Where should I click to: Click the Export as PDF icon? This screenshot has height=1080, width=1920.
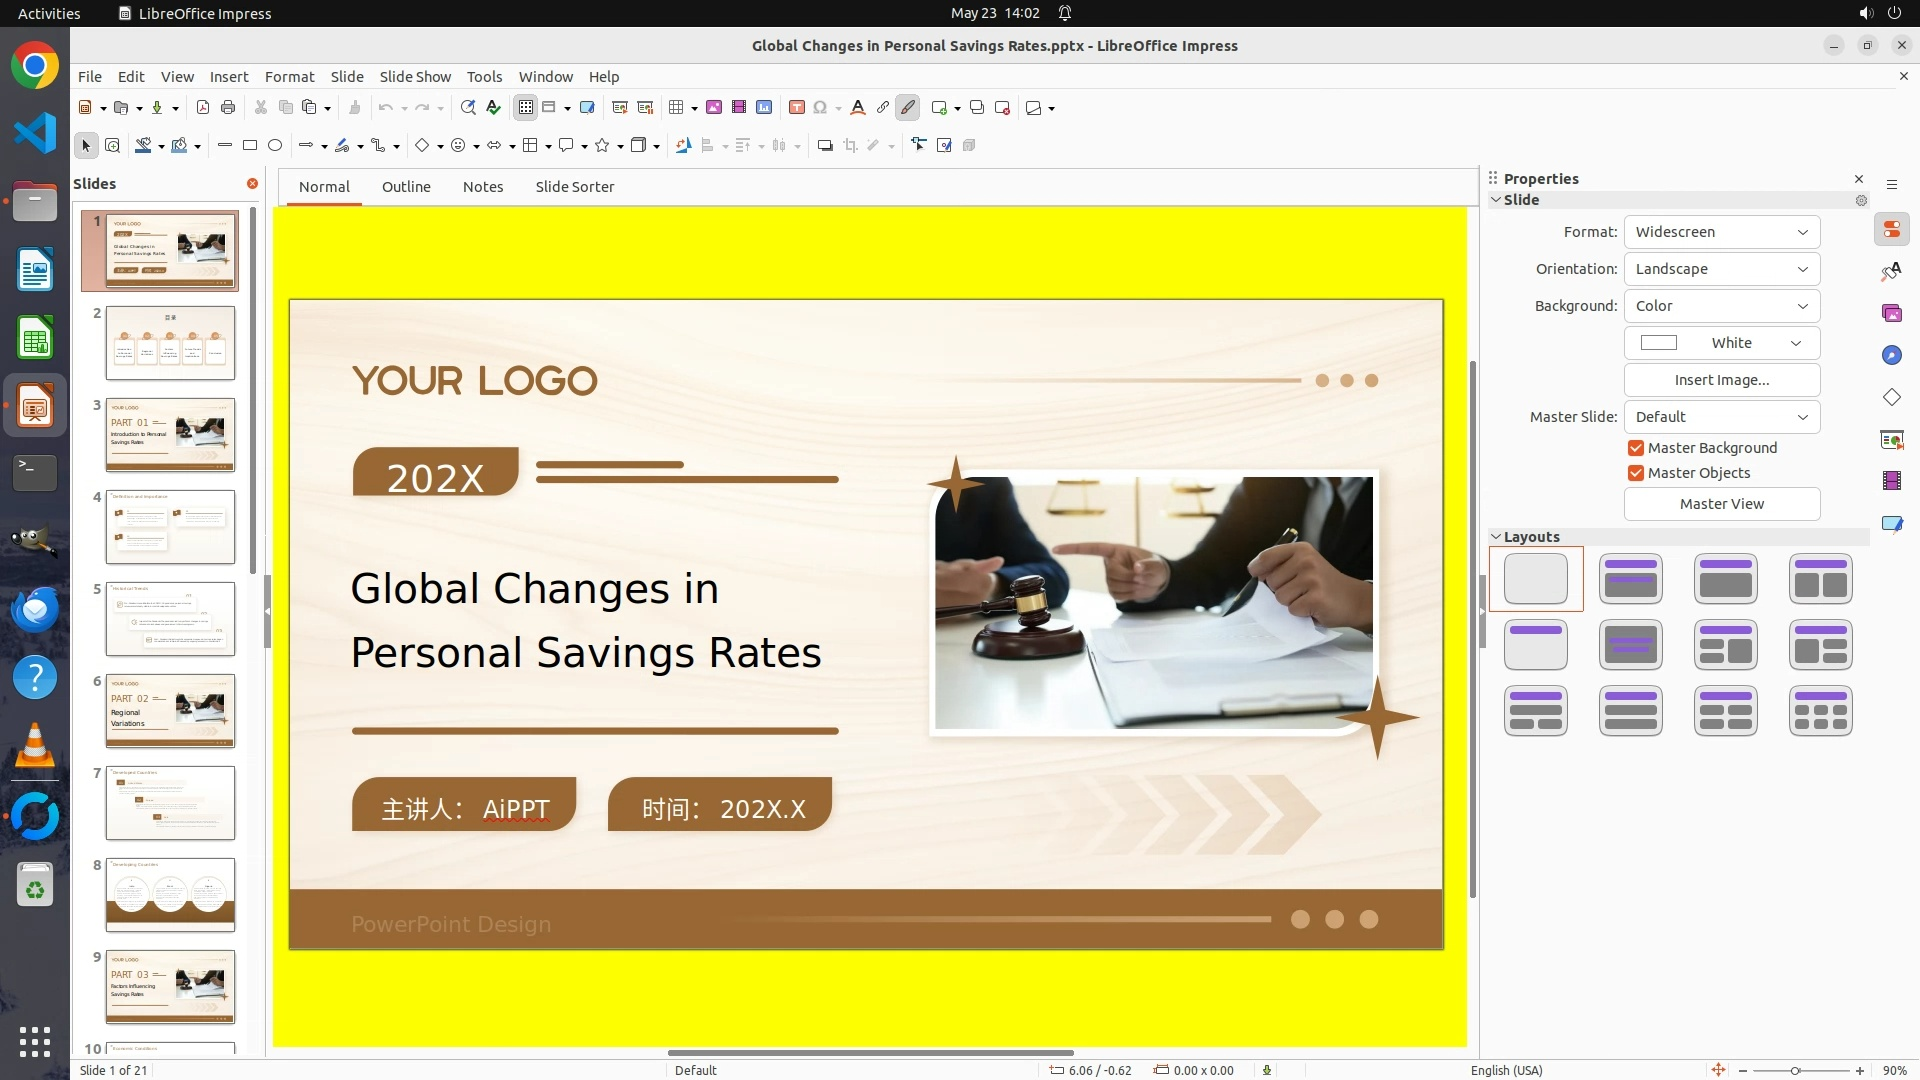(x=203, y=108)
